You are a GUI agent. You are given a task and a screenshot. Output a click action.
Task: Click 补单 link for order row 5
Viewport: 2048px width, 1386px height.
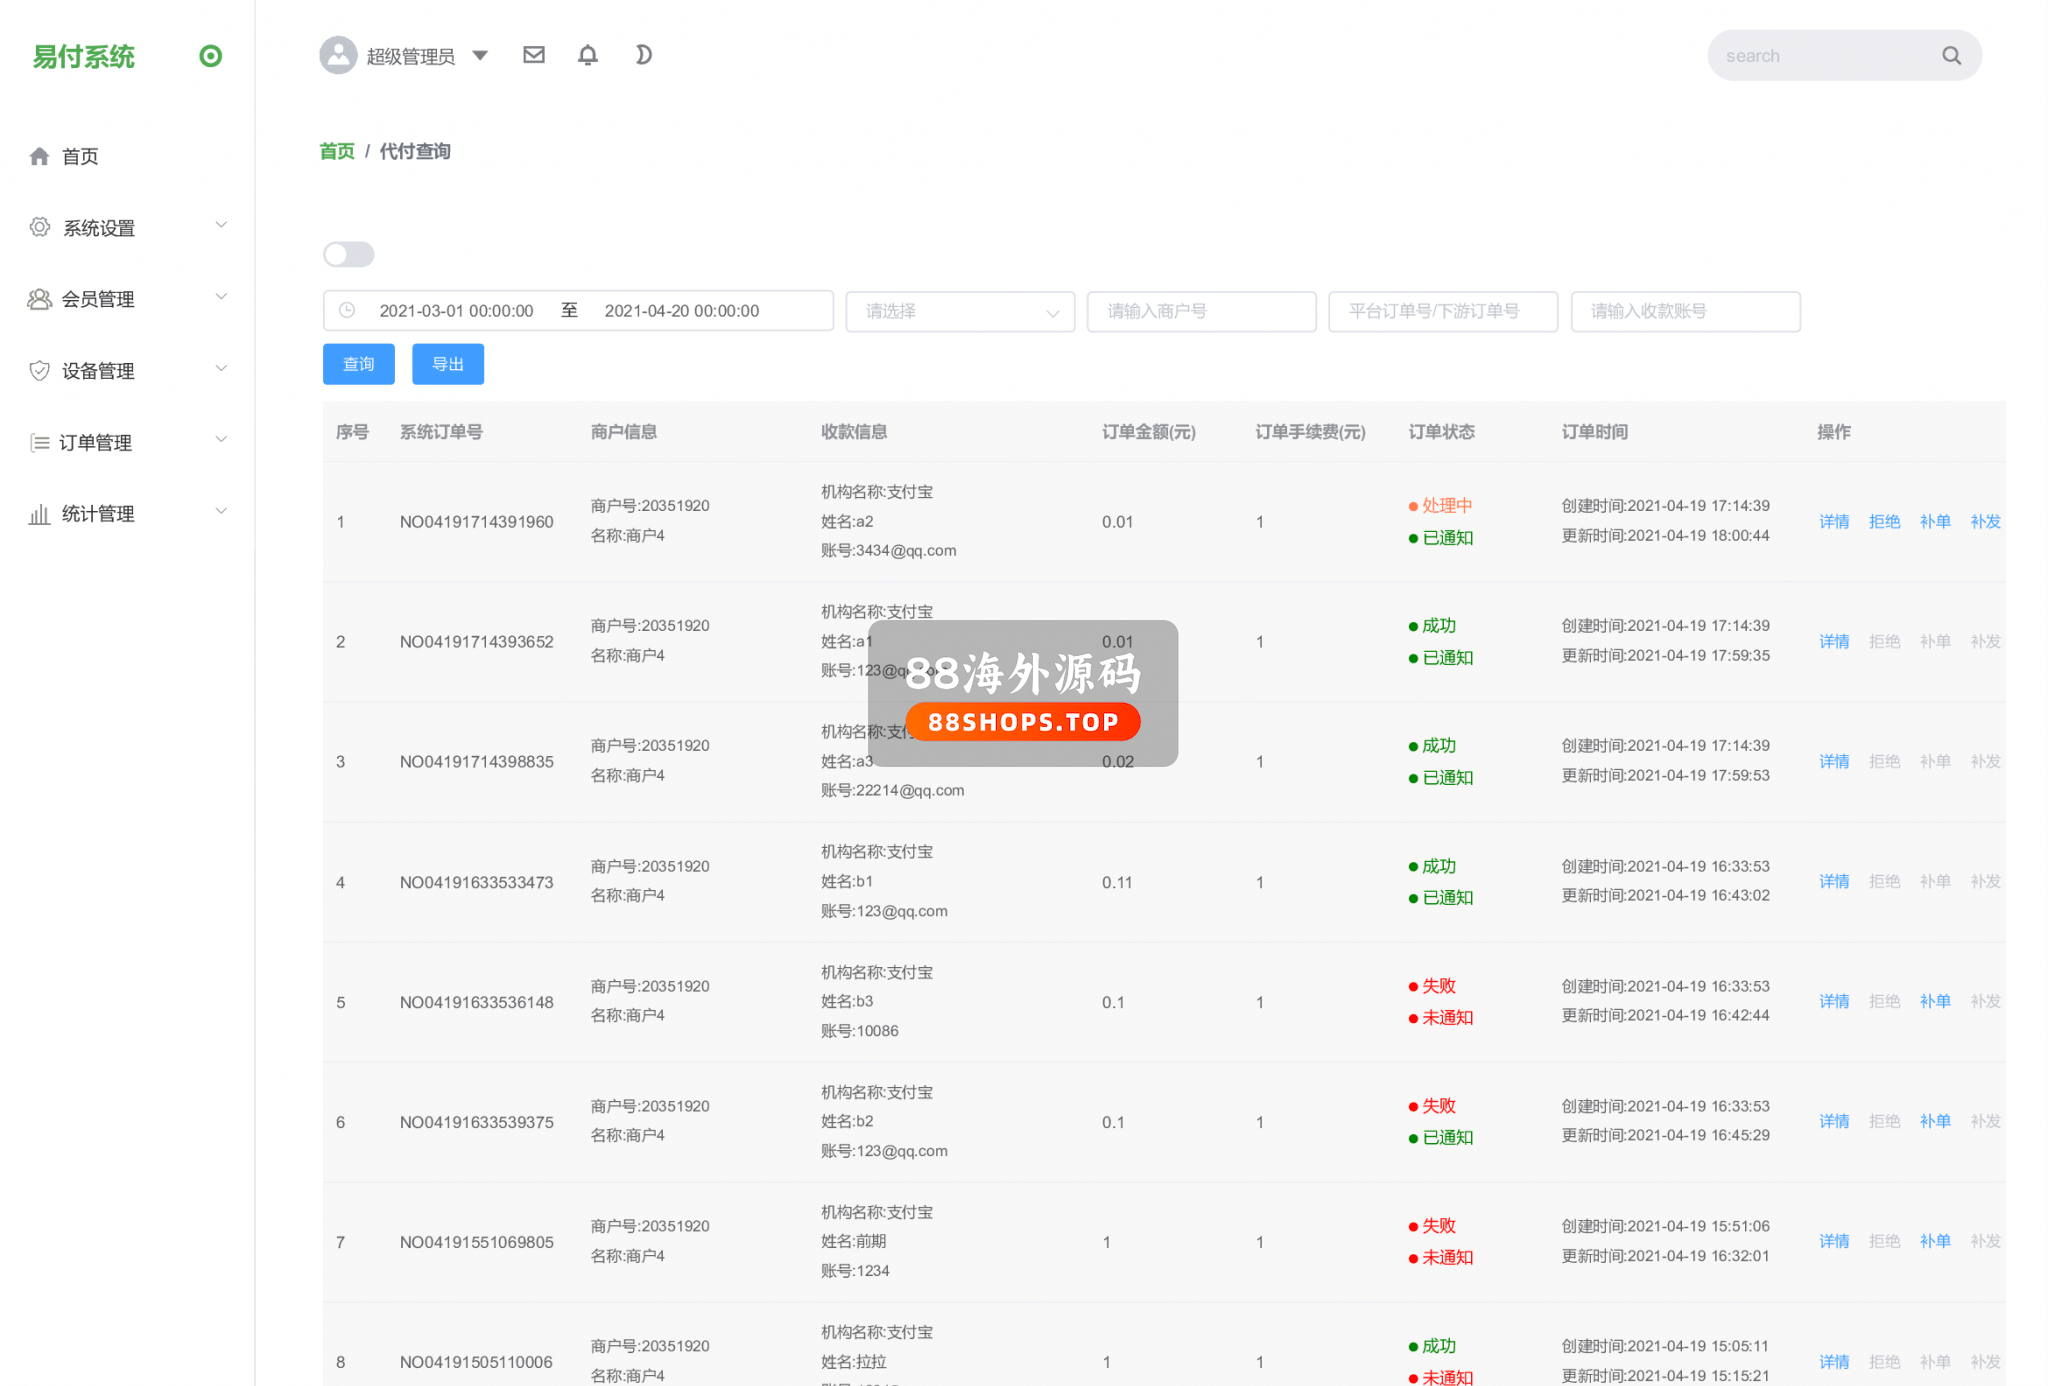[1934, 1001]
